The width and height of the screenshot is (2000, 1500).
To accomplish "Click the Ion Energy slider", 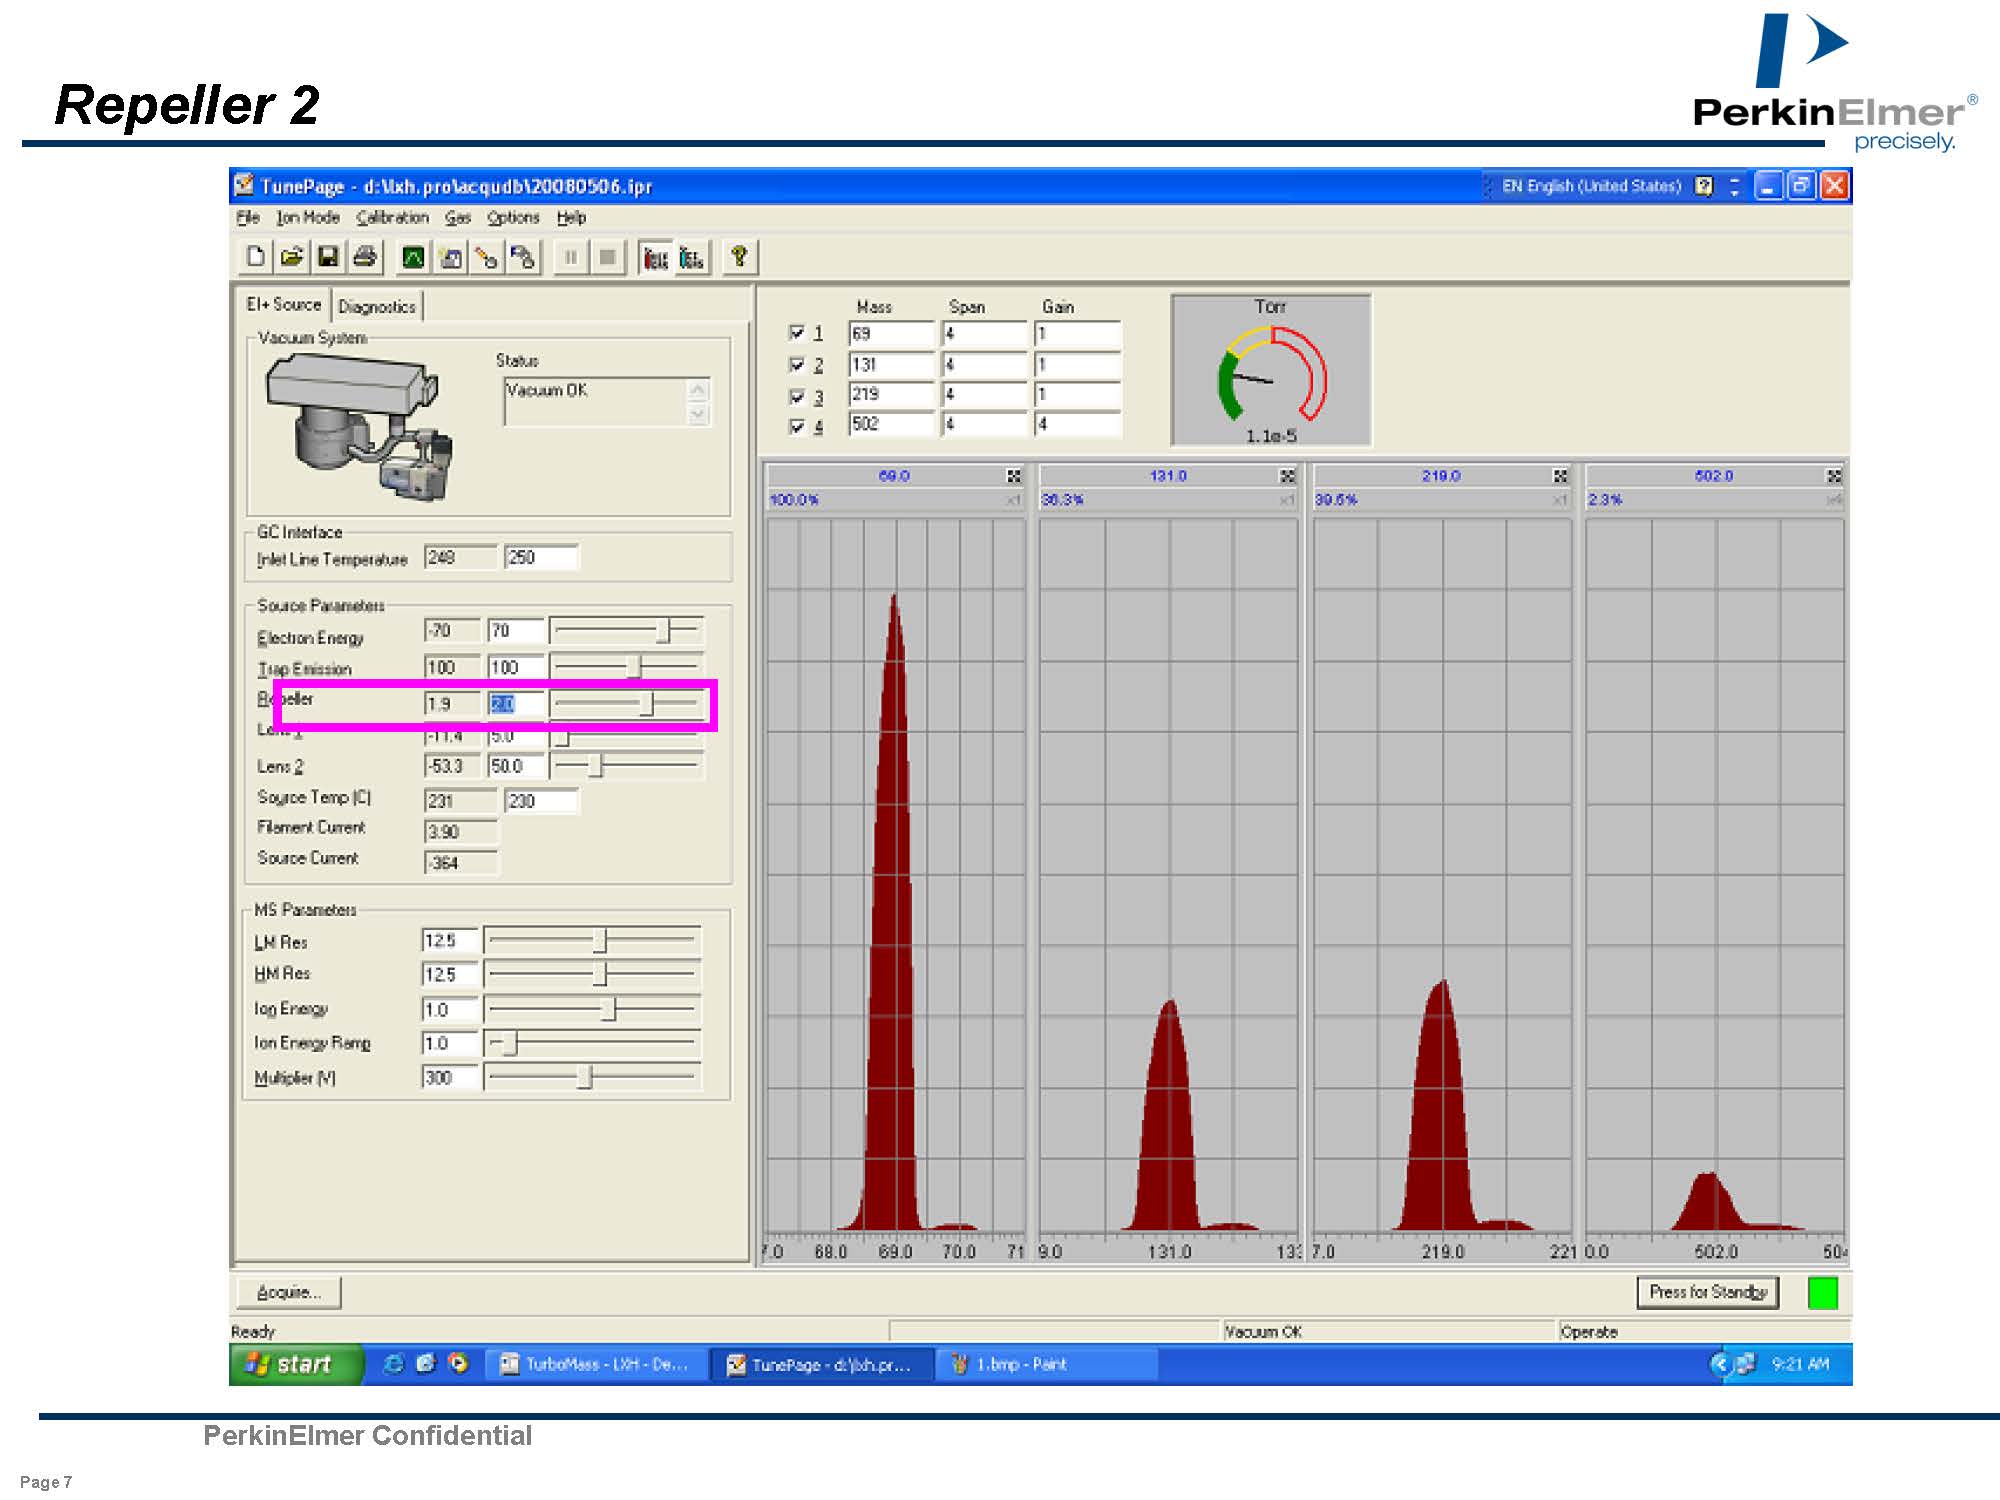I will [592, 1009].
